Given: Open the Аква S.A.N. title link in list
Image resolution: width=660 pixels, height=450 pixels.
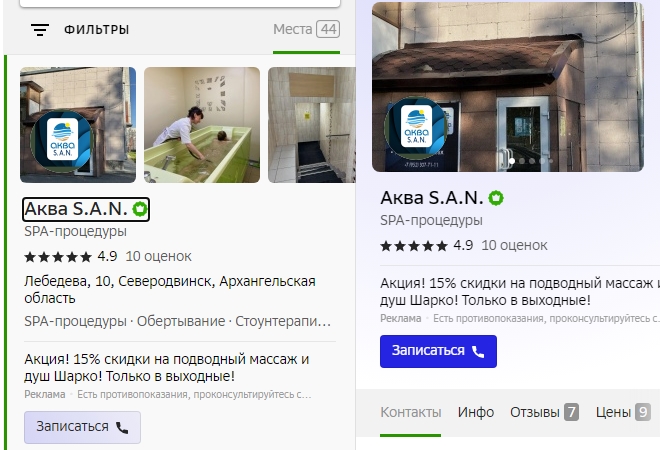Looking at the screenshot, I should click(76, 209).
